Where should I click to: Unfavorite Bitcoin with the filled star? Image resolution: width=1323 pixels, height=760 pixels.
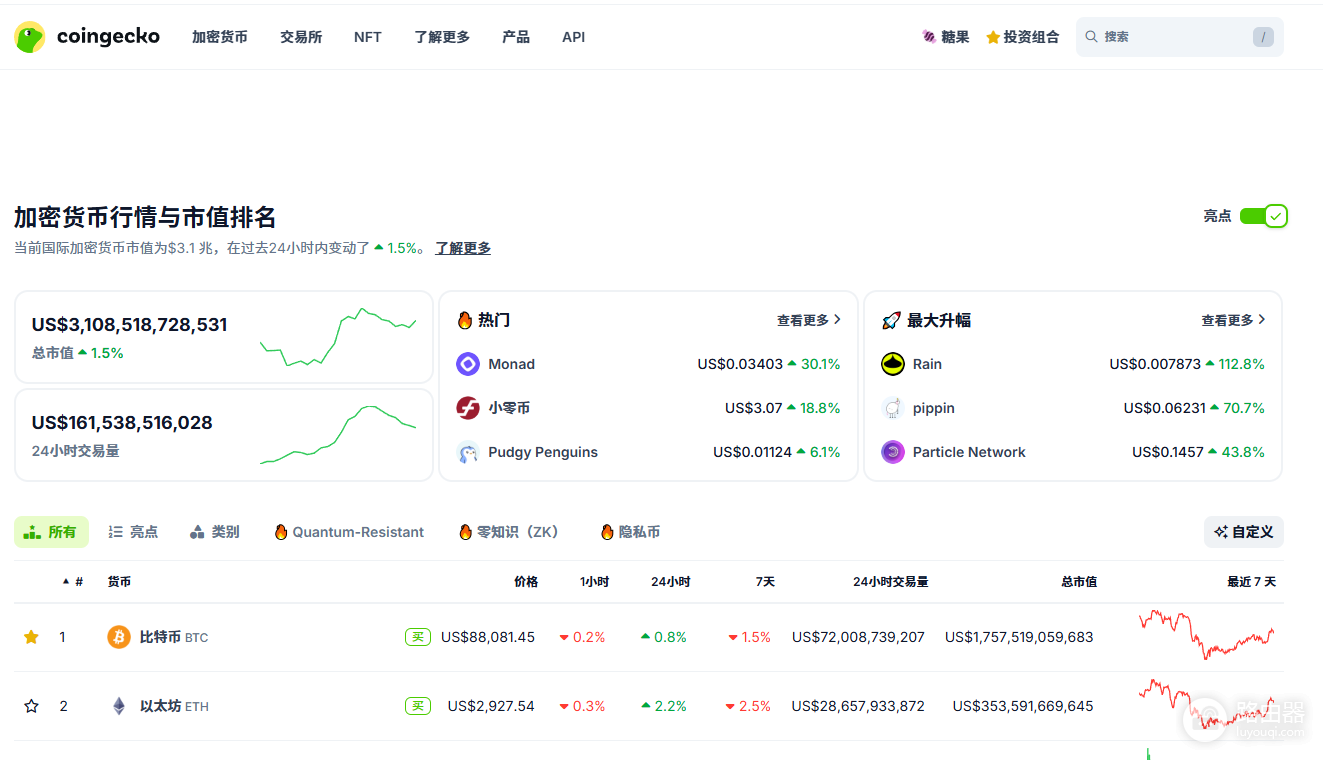click(x=31, y=637)
